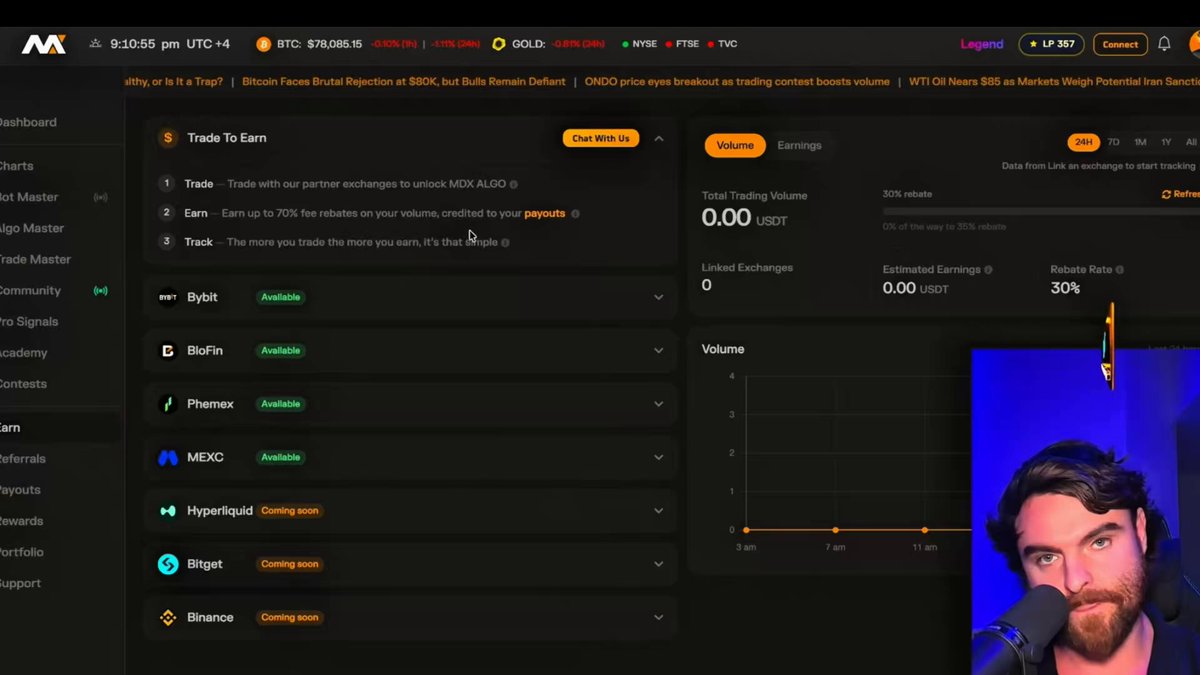The height and width of the screenshot is (675, 1200).
Task: Collapse the Trade To Earn section
Action: click(658, 138)
